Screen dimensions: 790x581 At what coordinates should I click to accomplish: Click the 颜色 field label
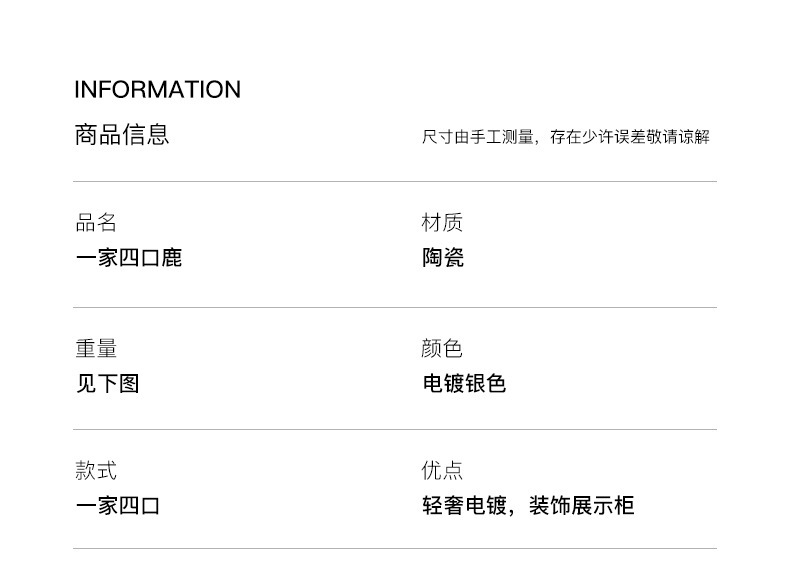(442, 349)
